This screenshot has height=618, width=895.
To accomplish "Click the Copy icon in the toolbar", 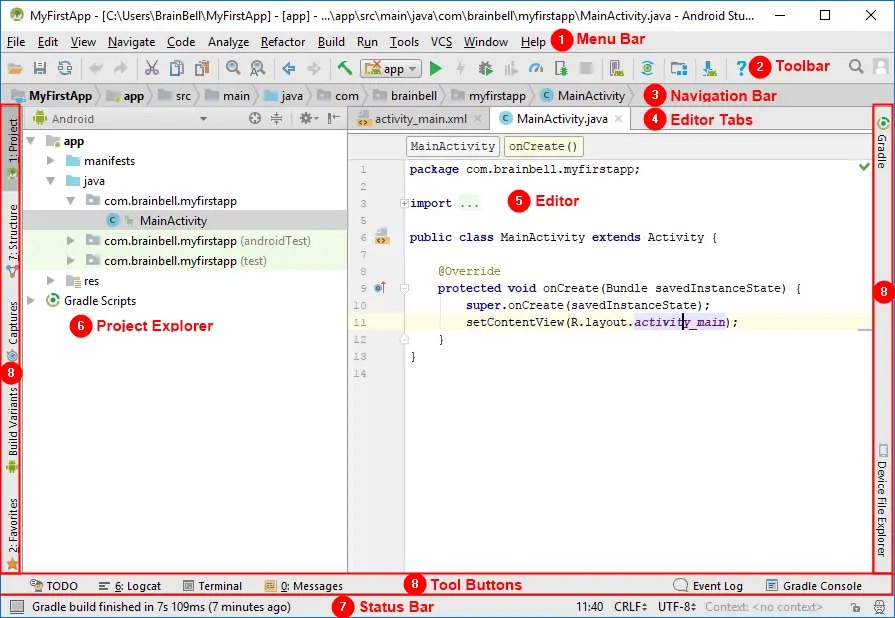I will [x=177, y=69].
